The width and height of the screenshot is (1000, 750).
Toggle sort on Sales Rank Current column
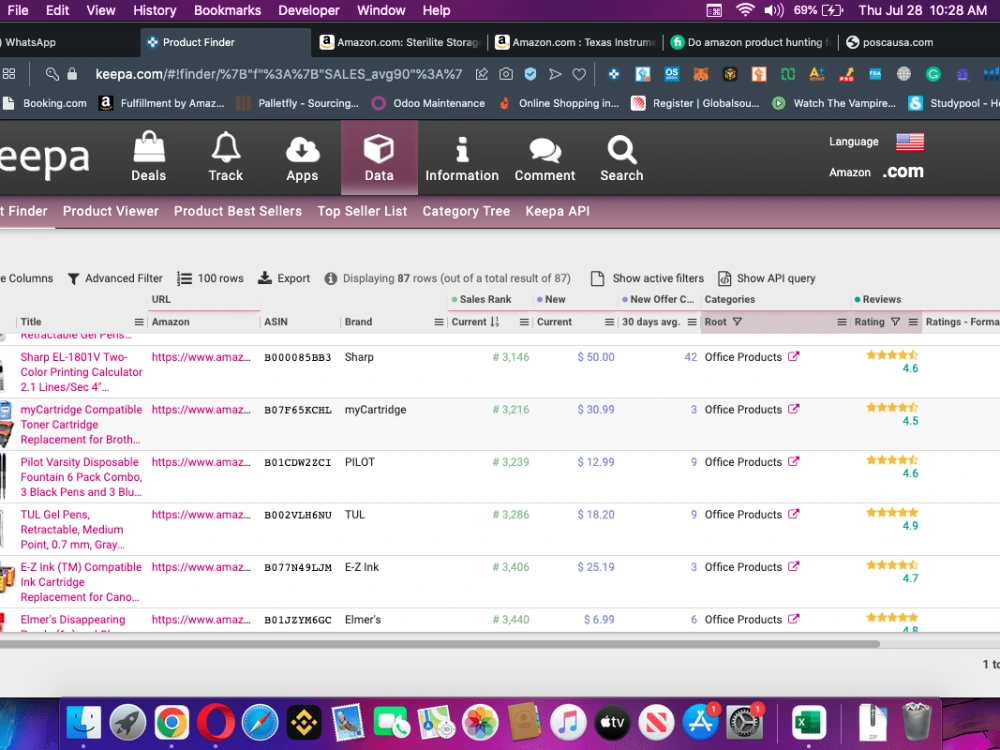(x=494, y=322)
